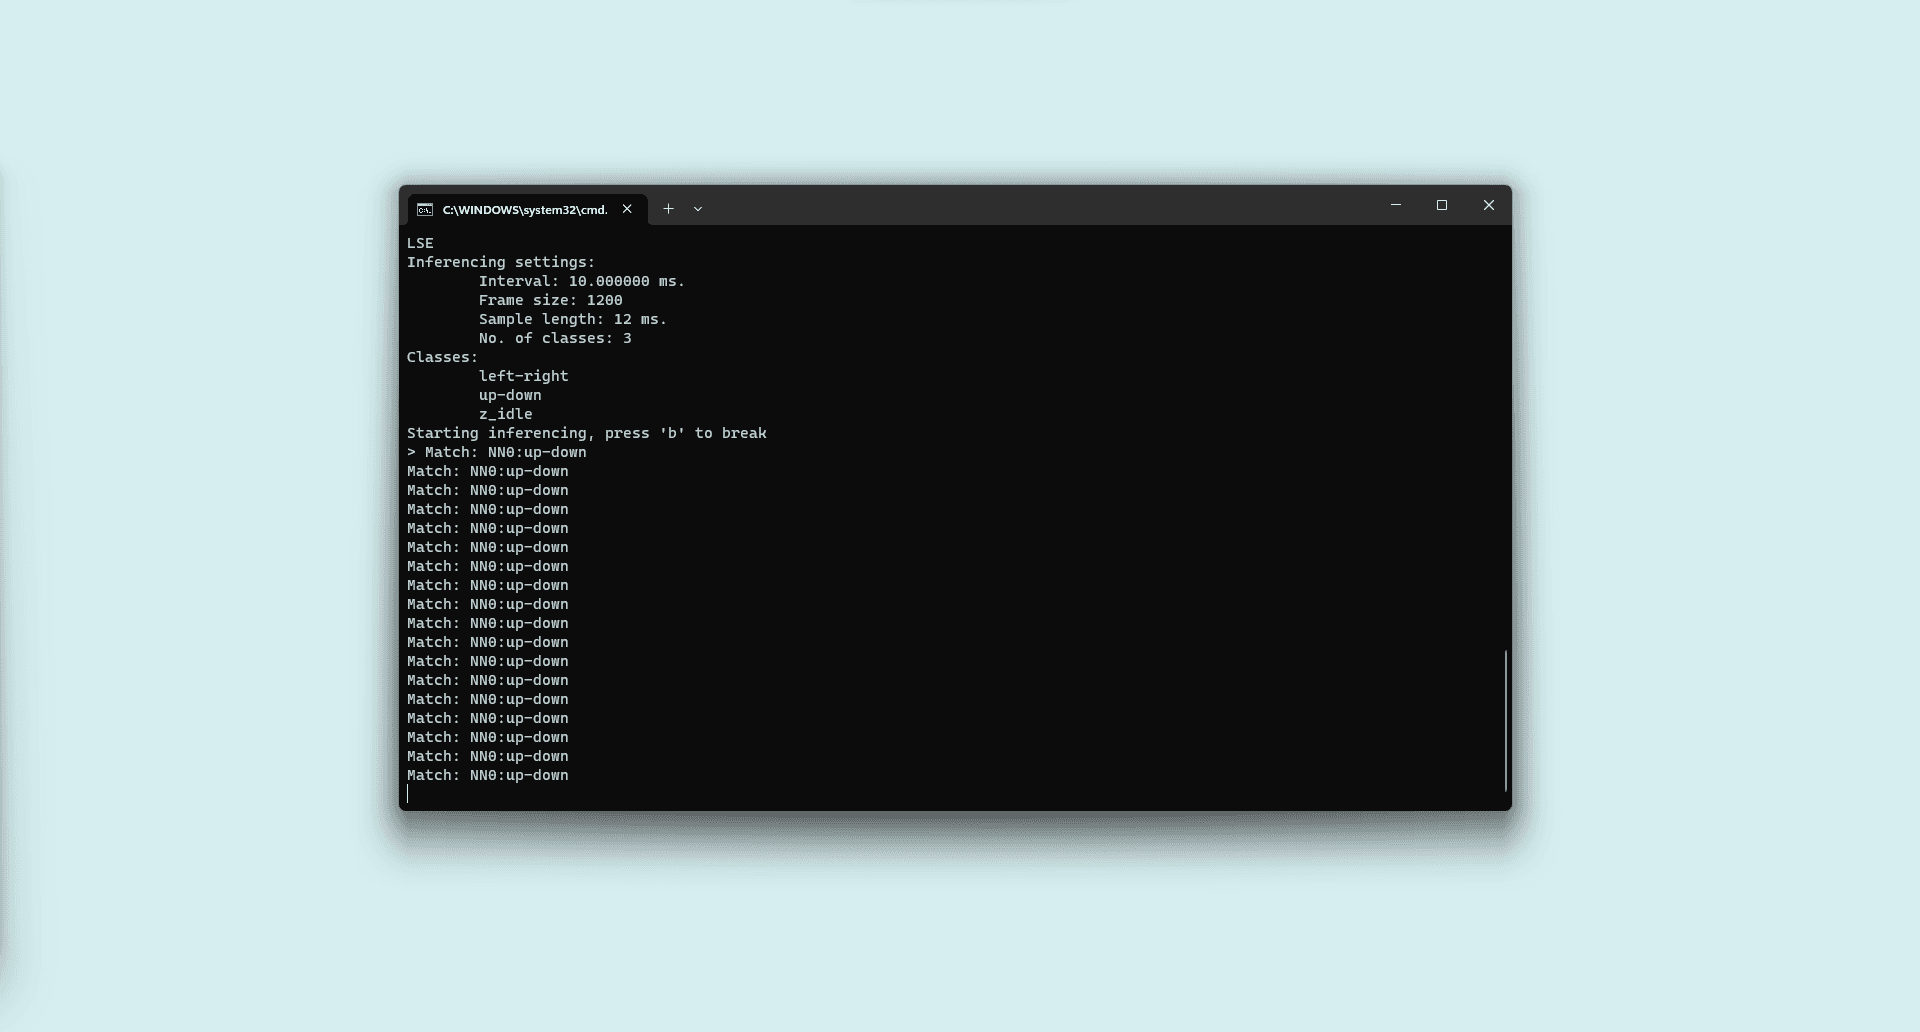Image resolution: width=1920 pixels, height=1032 pixels.
Task: Click the 'Frame size: 1200' text
Action: point(550,300)
